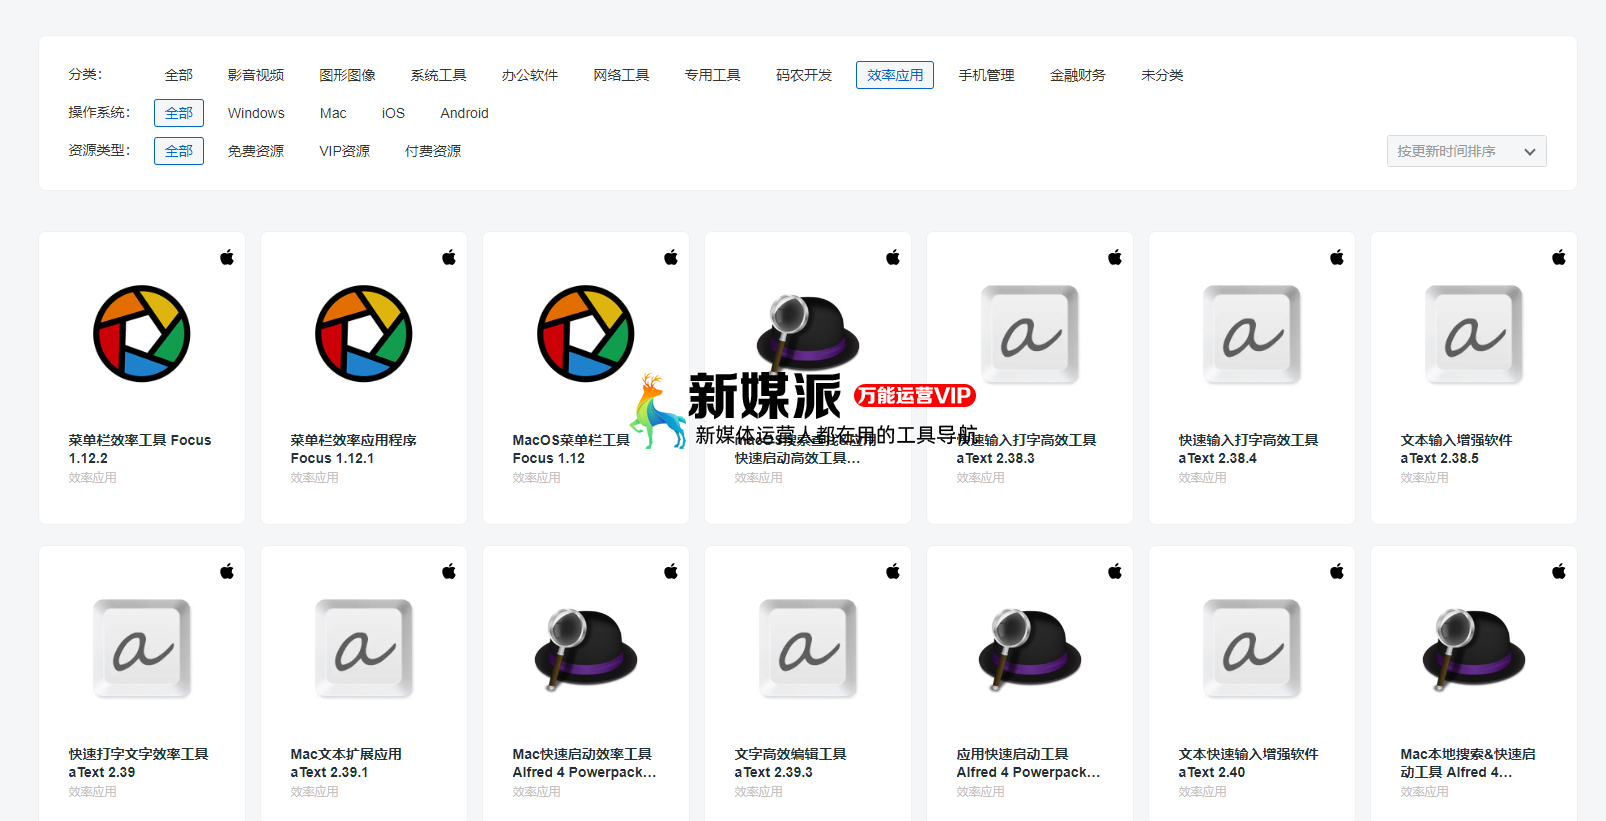Open title 菜单栏效率应用程序 Focus 1.12.1
1606x821 pixels.
[x=354, y=449]
